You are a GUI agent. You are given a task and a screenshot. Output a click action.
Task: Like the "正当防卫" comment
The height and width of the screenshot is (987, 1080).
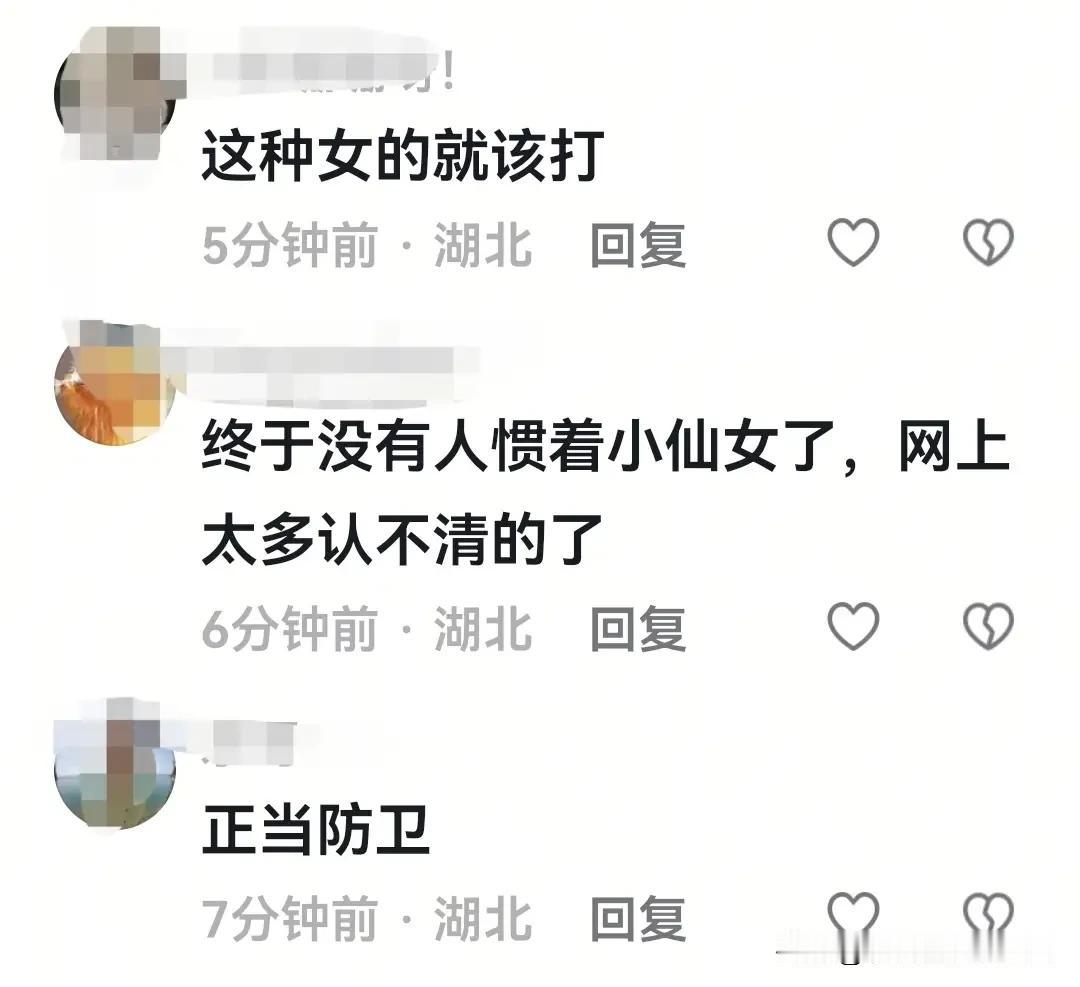click(x=853, y=916)
